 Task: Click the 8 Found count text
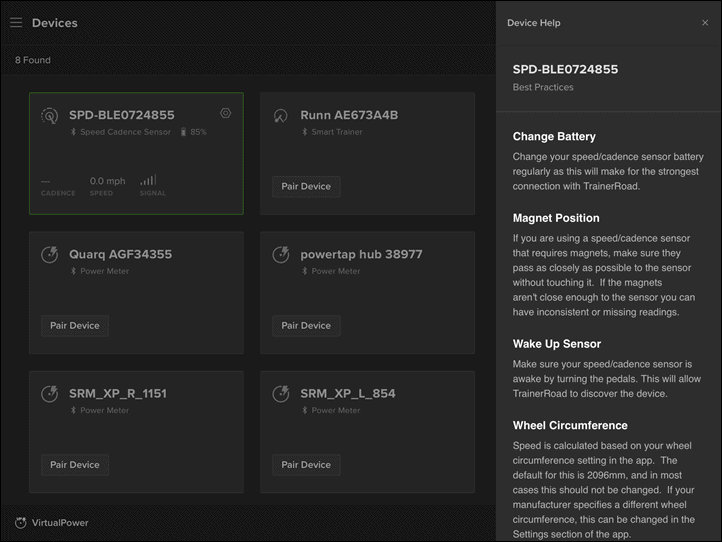click(33, 60)
